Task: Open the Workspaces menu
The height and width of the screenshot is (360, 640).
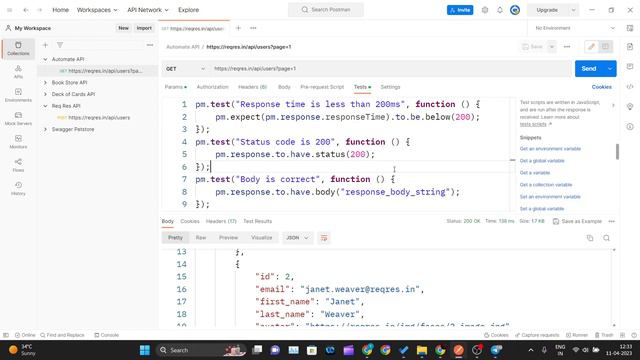Action: (97, 10)
